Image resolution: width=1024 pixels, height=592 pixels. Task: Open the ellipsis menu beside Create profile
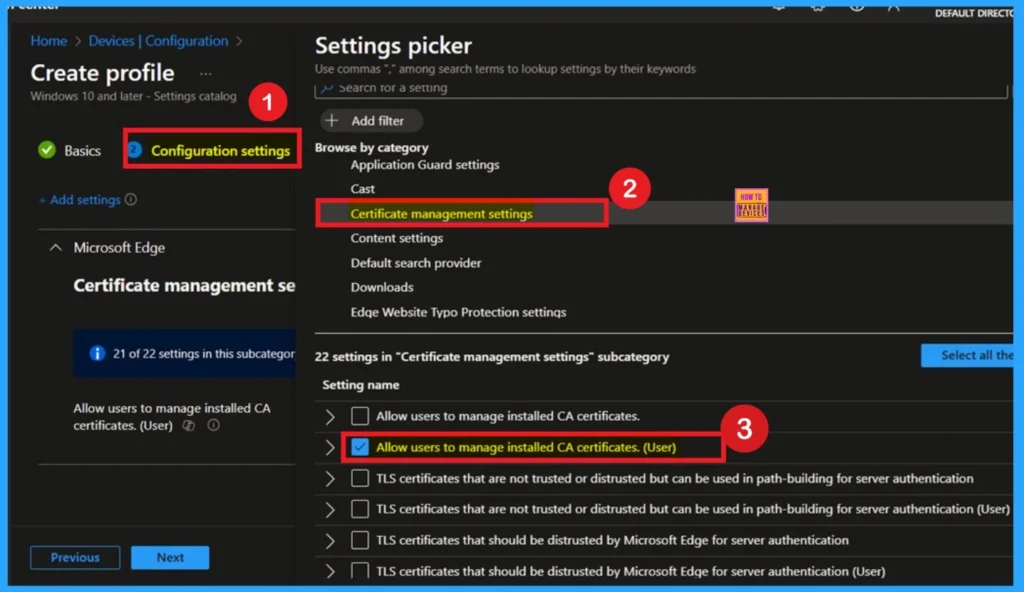206,74
